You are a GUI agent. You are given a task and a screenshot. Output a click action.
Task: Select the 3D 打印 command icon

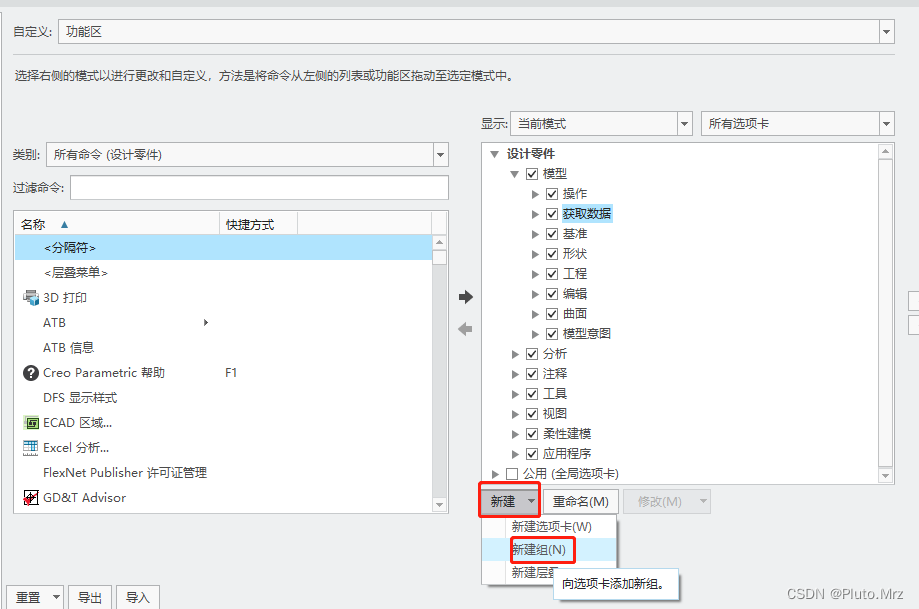click(32, 297)
